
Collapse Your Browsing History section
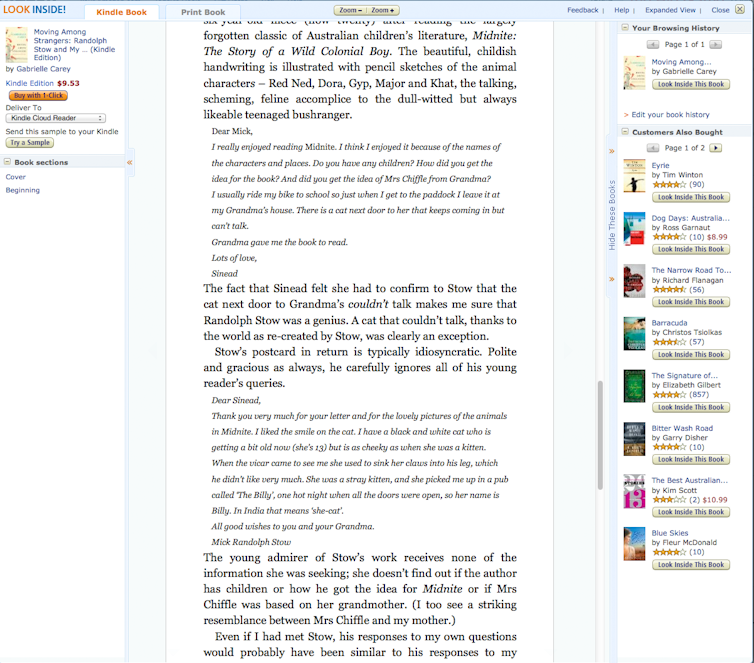click(625, 28)
